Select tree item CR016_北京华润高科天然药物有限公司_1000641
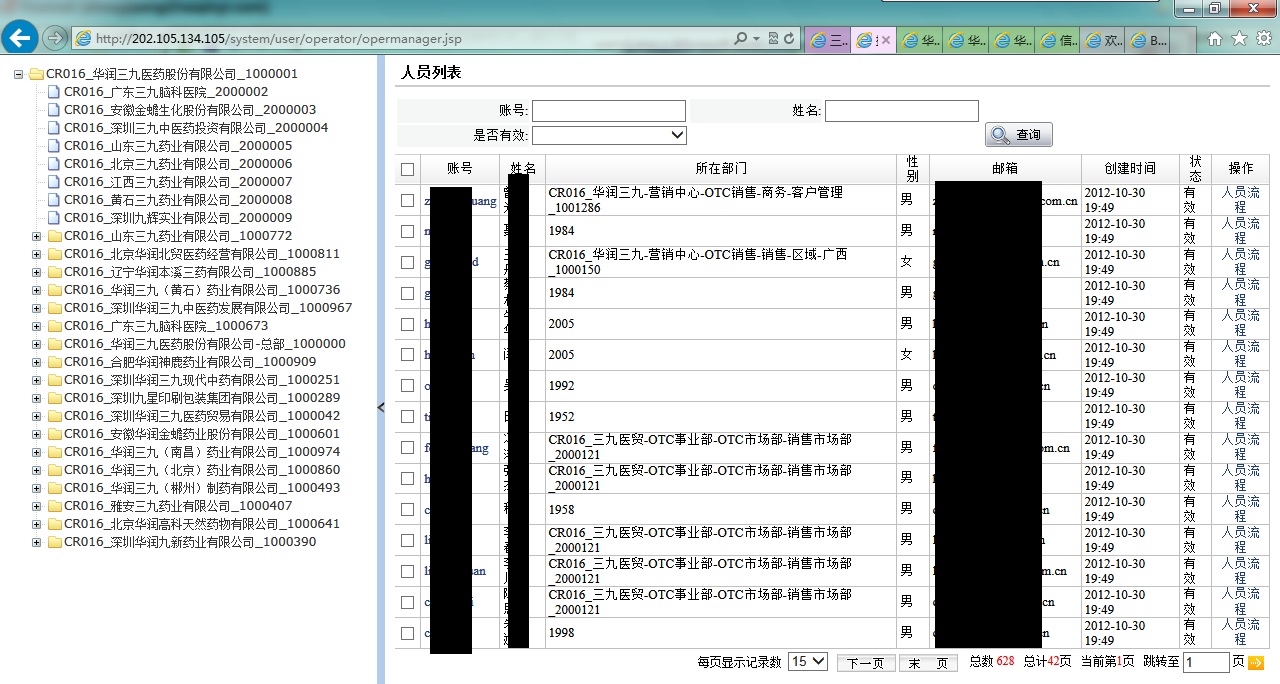Screen dimensions: 1280x684 [202, 524]
